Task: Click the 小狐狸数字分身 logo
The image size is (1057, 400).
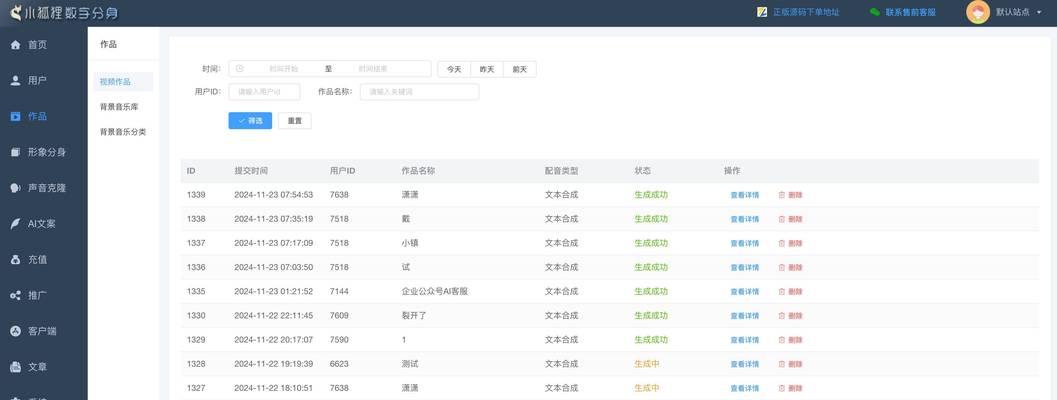Action: (64, 12)
